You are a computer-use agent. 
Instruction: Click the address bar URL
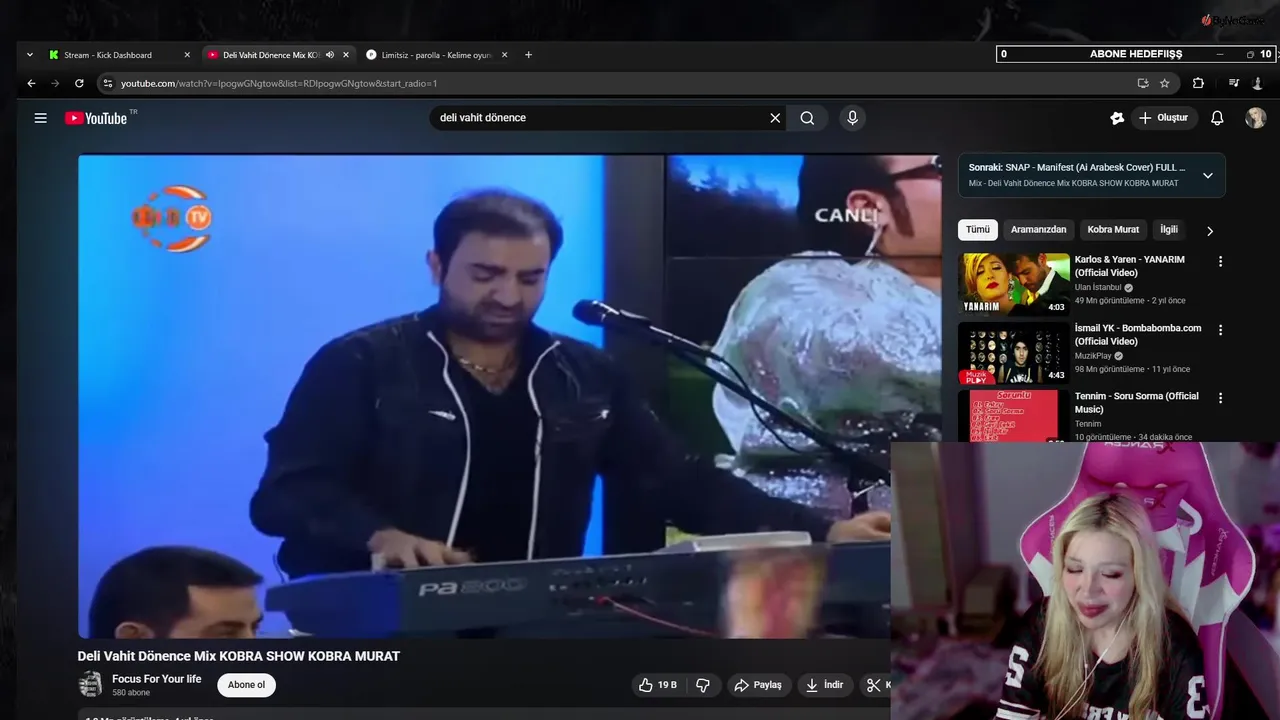point(279,84)
